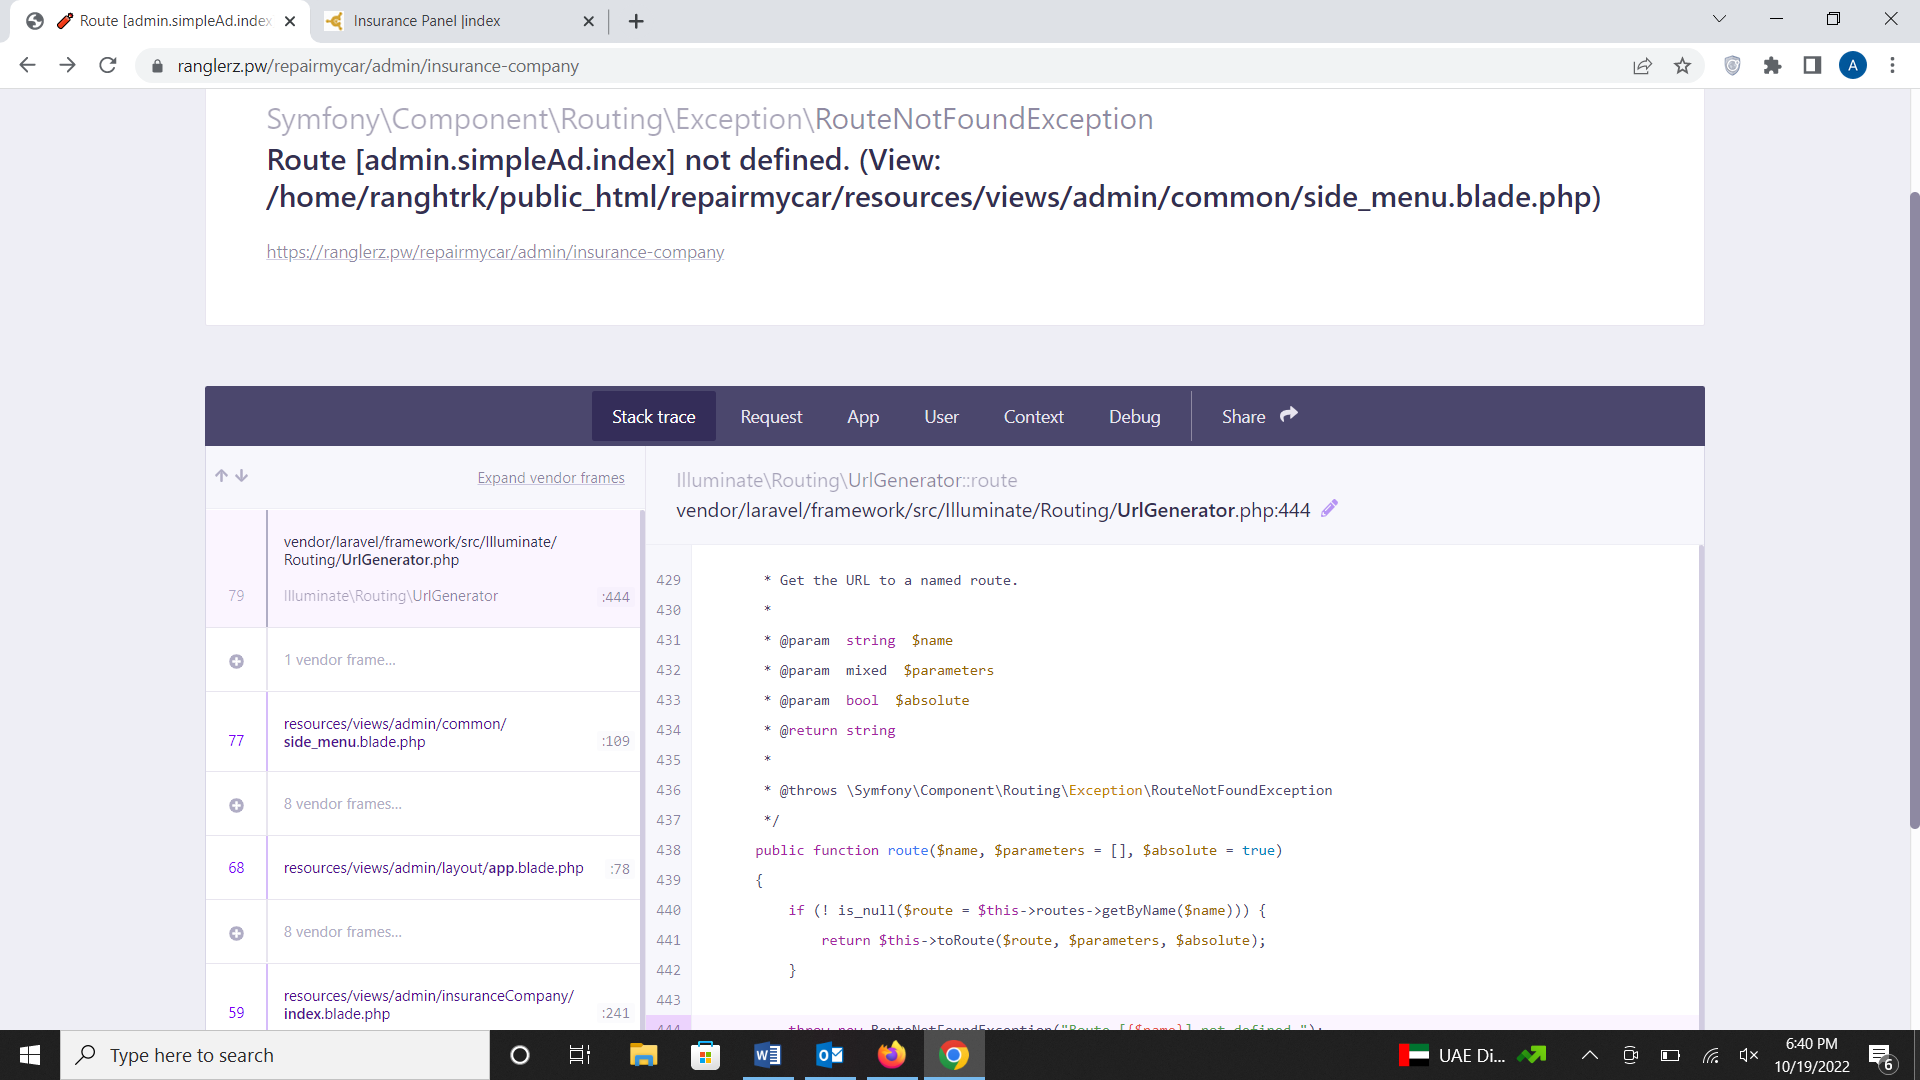Click the page vertical scrollbar
Viewport: 1920px width, 1080px height.
[1914, 500]
